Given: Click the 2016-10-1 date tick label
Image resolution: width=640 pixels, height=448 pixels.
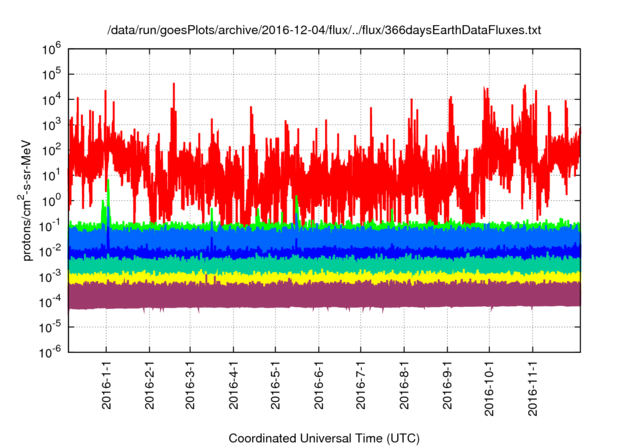Looking at the screenshot, I should point(489,388).
